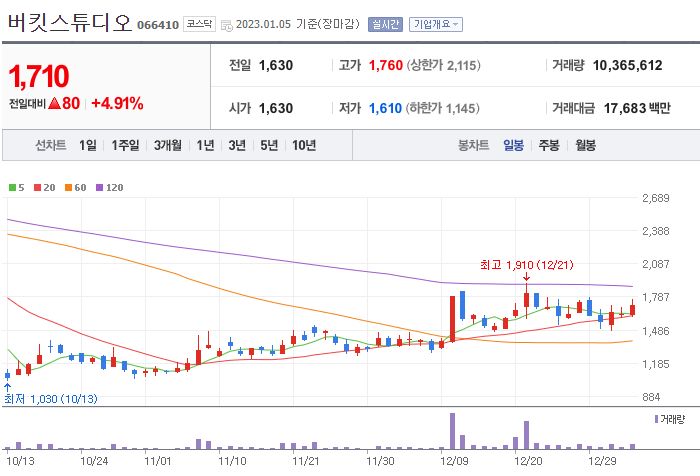Click the 10/13 date axis label
The width and height of the screenshot is (700, 476).
coord(20,461)
